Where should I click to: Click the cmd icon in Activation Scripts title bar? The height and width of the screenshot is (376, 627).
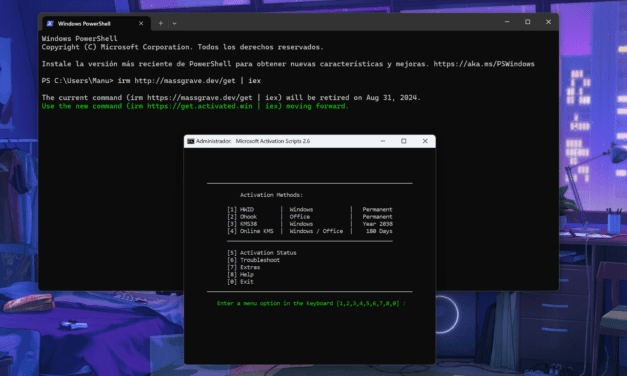click(x=191, y=141)
